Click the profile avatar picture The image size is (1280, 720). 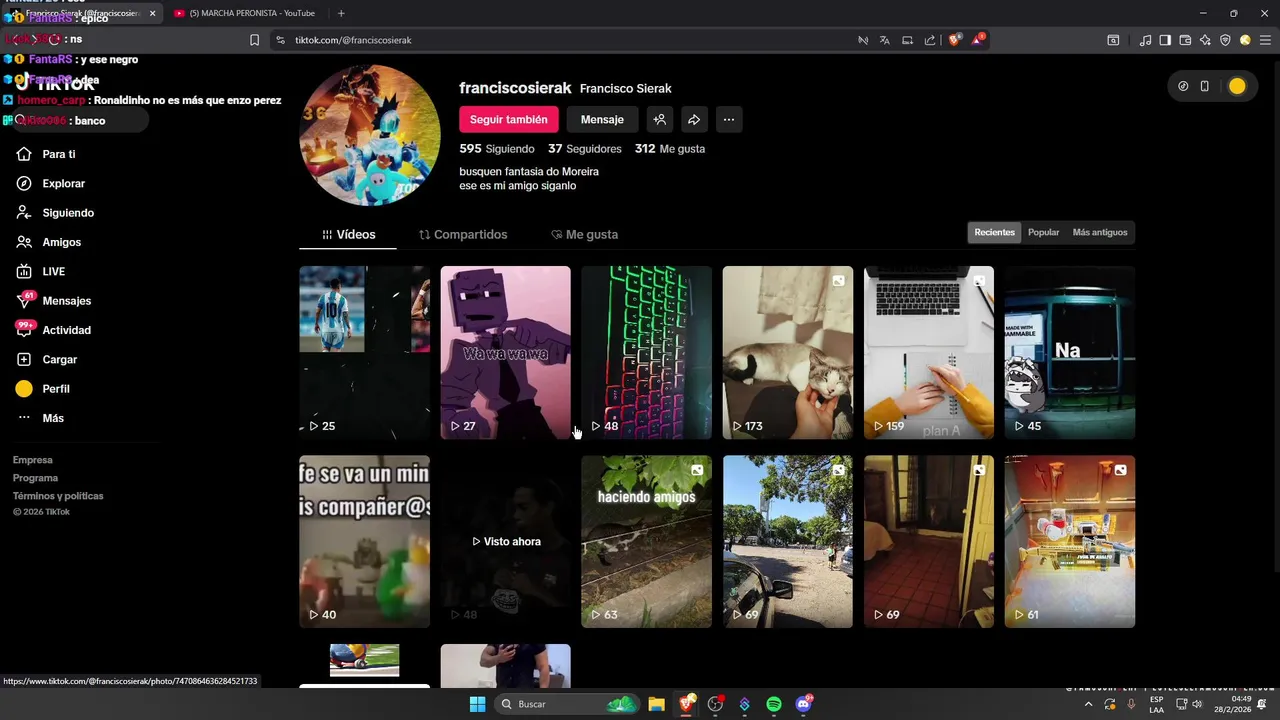click(370, 135)
